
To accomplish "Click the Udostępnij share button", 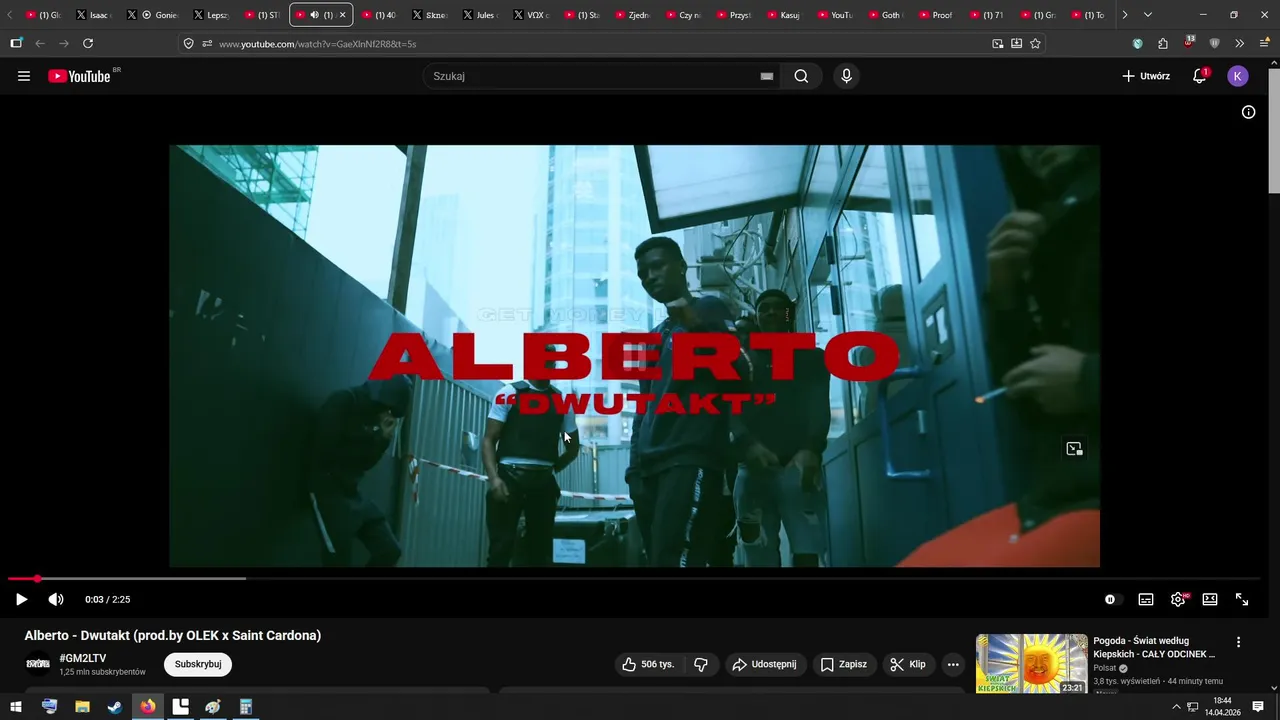I will (764, 664).
